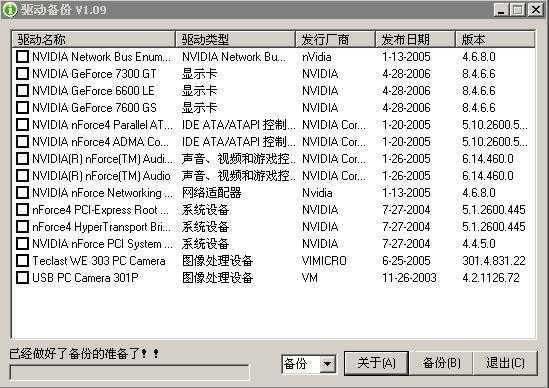Select the NVIDIA GeForce 7600 GS checkbox
This screenshot has width=549, height=388.
coord(22,108)
